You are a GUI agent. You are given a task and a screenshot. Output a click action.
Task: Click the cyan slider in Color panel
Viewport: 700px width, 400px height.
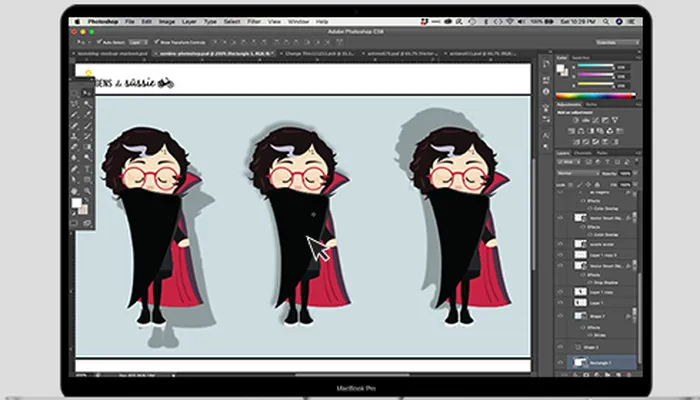click(596, 67)
